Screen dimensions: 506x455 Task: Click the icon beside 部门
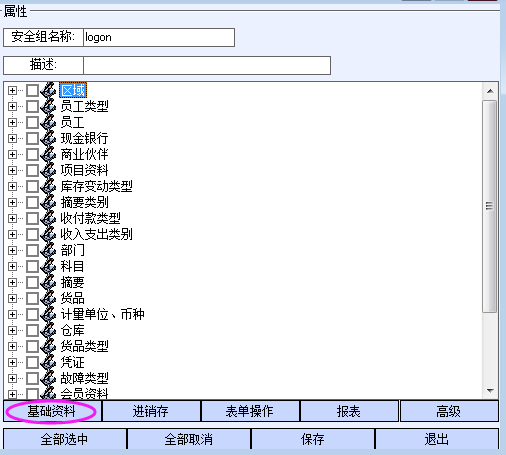tap(48, 250)
